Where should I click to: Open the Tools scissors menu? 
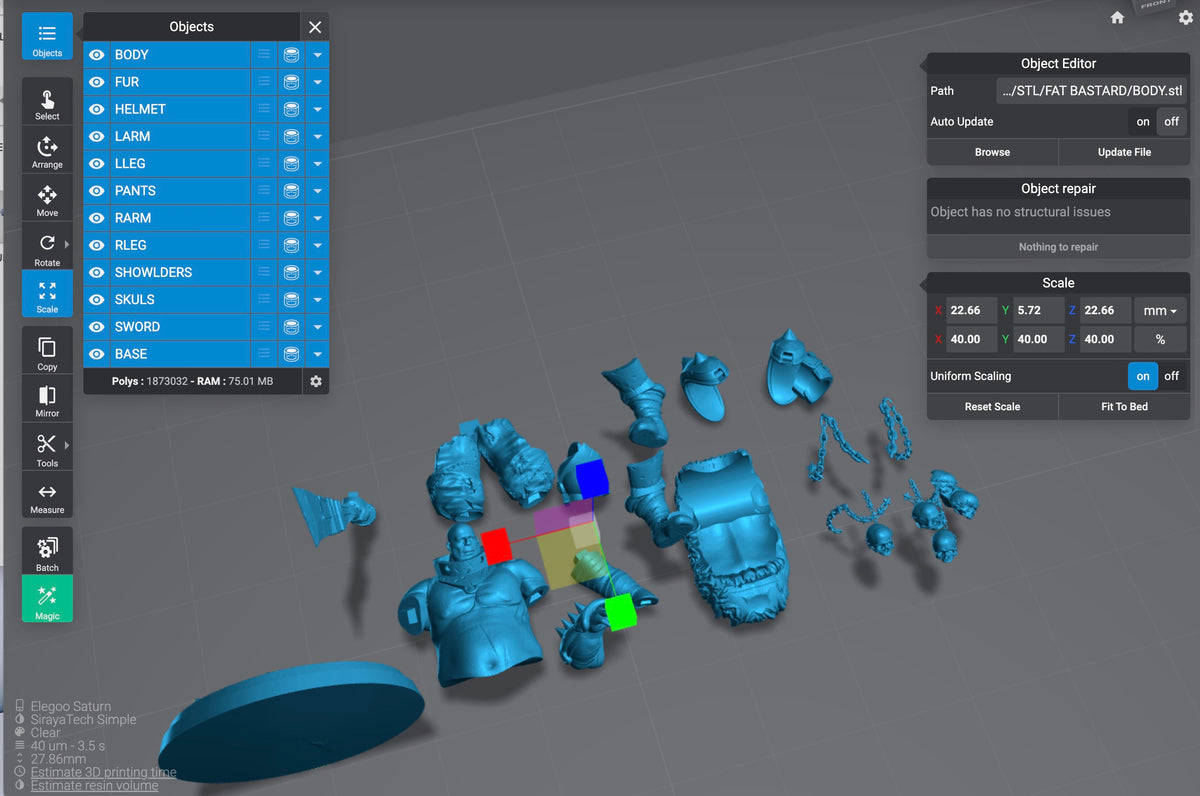tap(47, 448)
